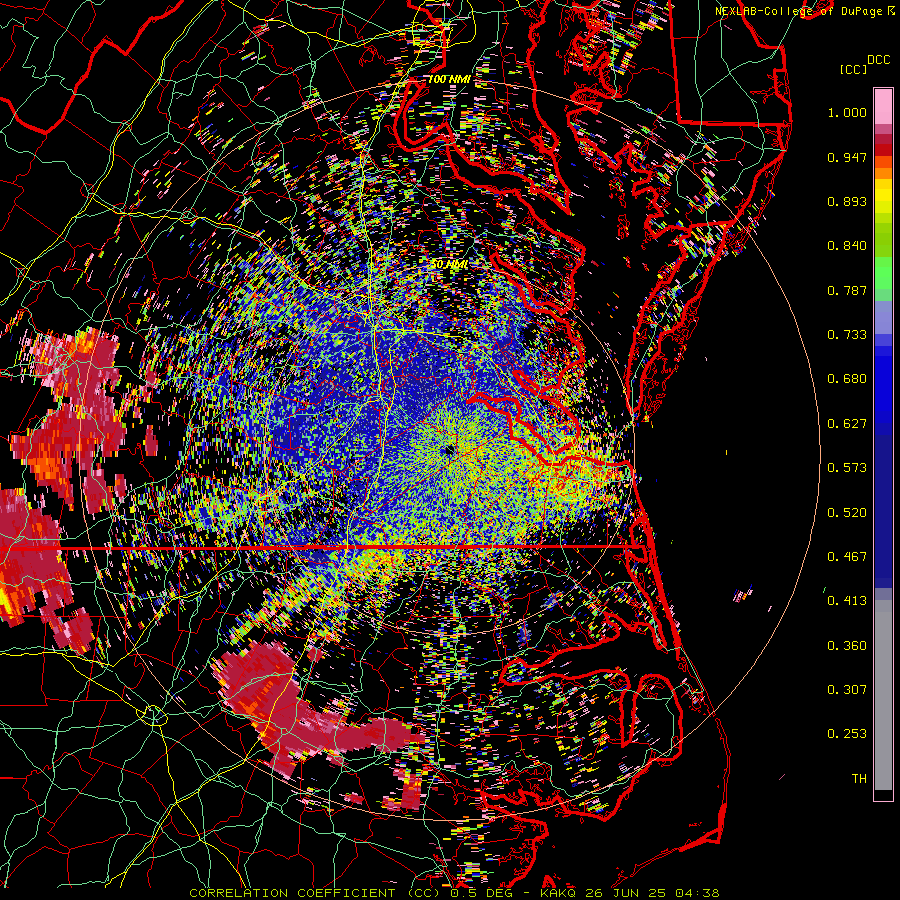900x900 pixels.
Task: Click the radar site center point
Action: click(x=448, y=451)
